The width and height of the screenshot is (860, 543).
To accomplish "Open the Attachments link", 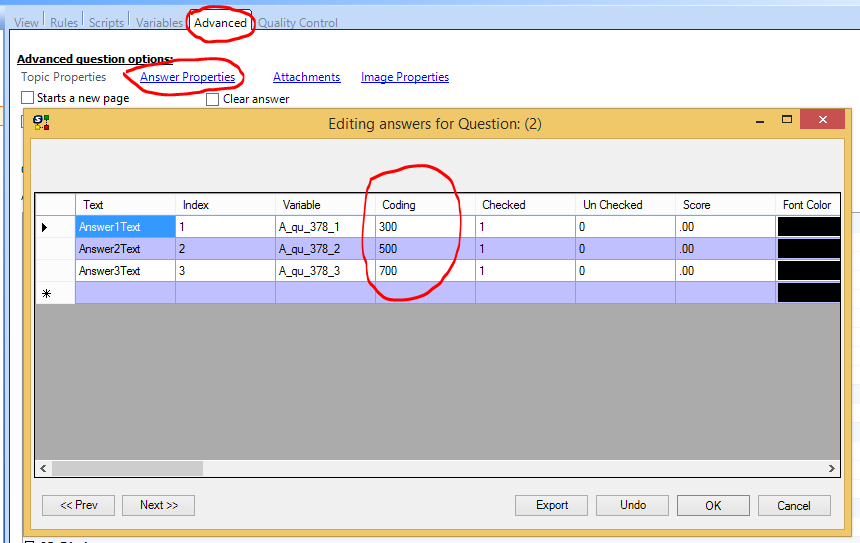I will coord(307,77).
